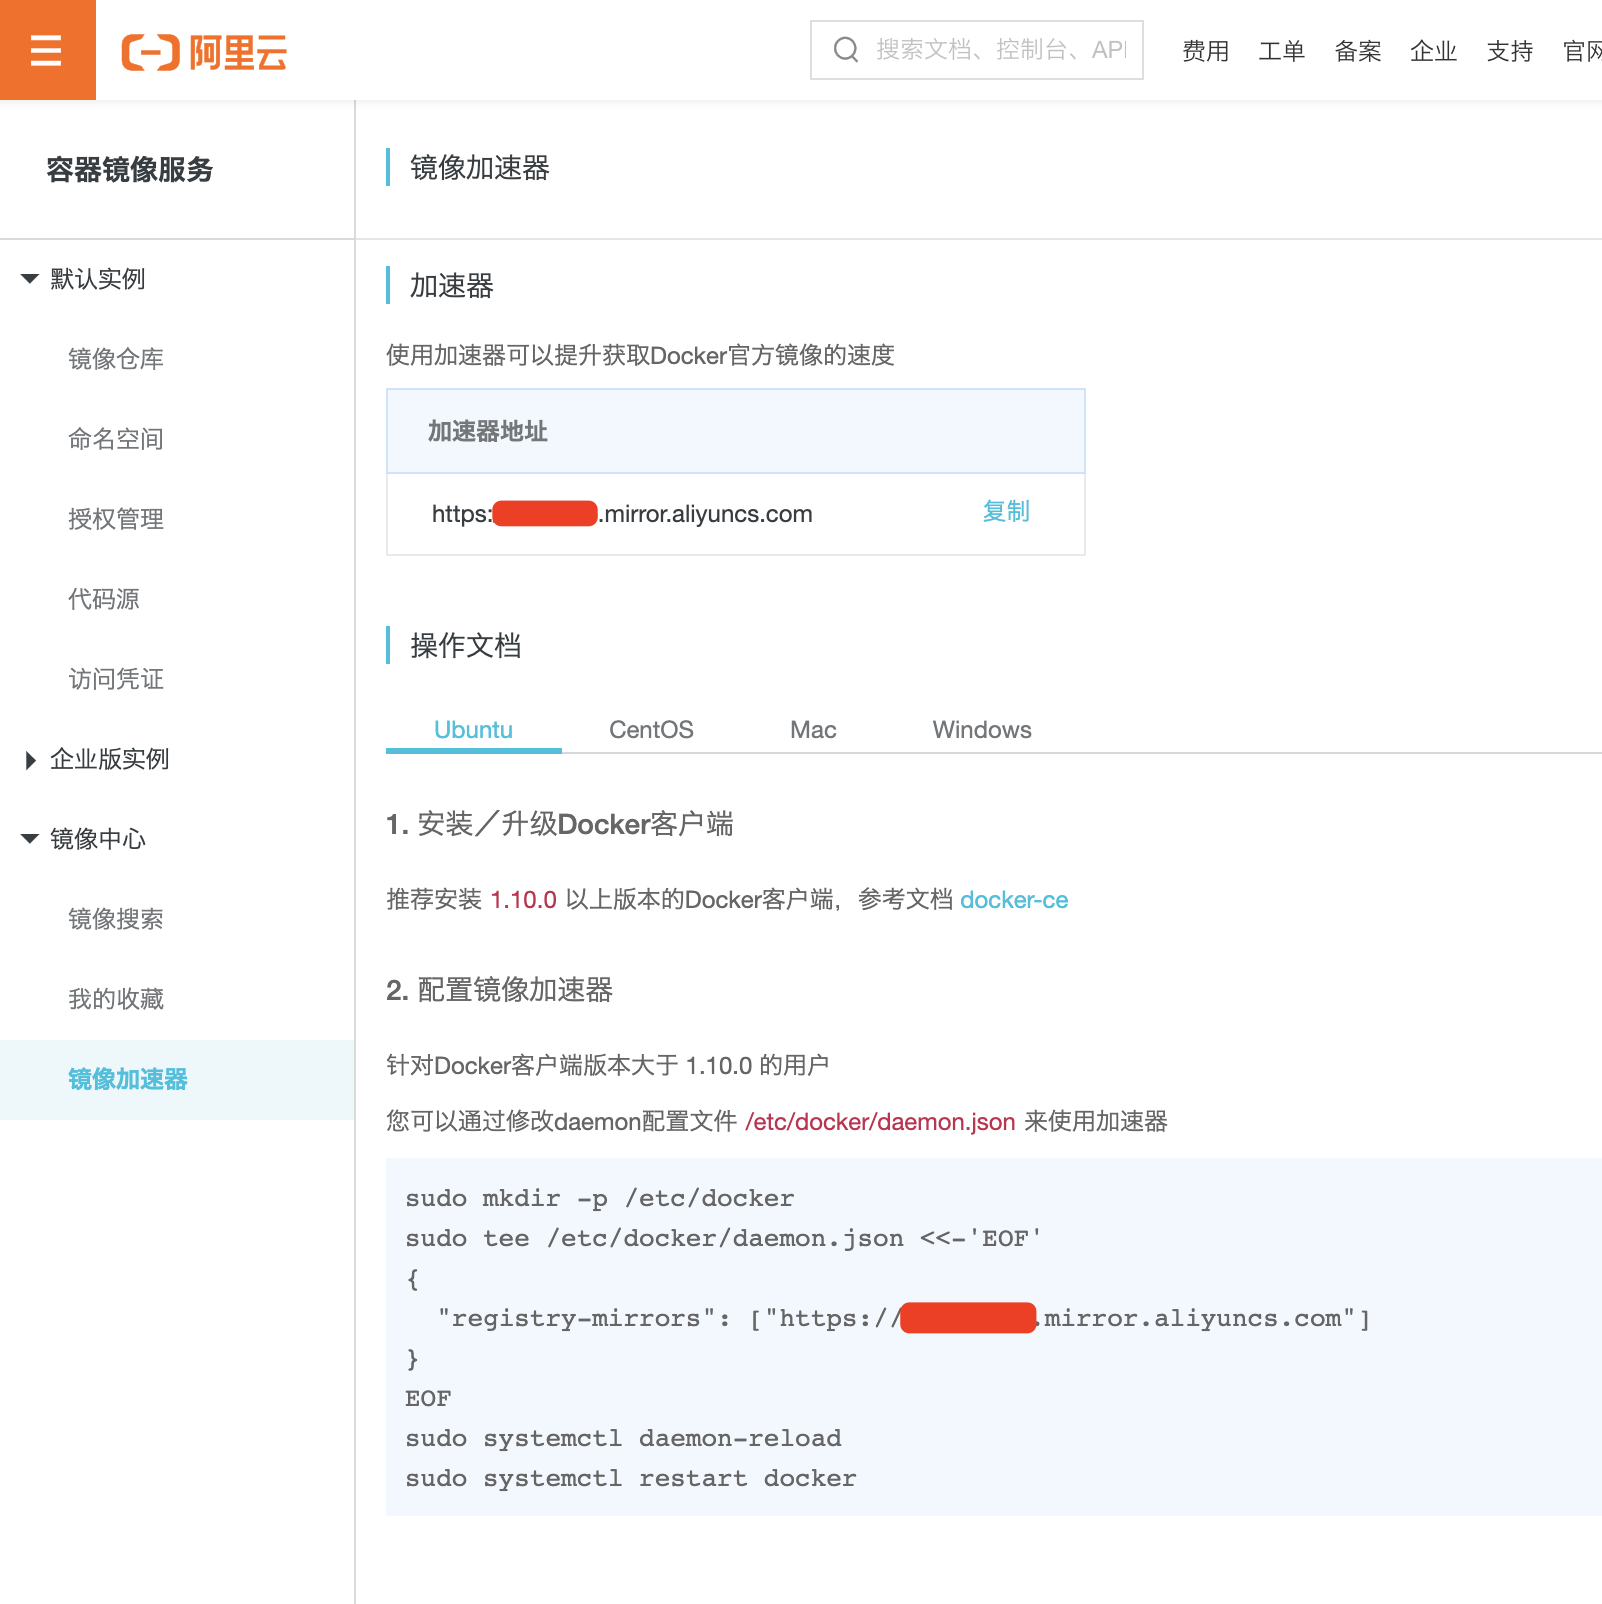Open the 费用 top menu
Viewport: 1602px width, 1604px height.
(x=1205, y=51)
